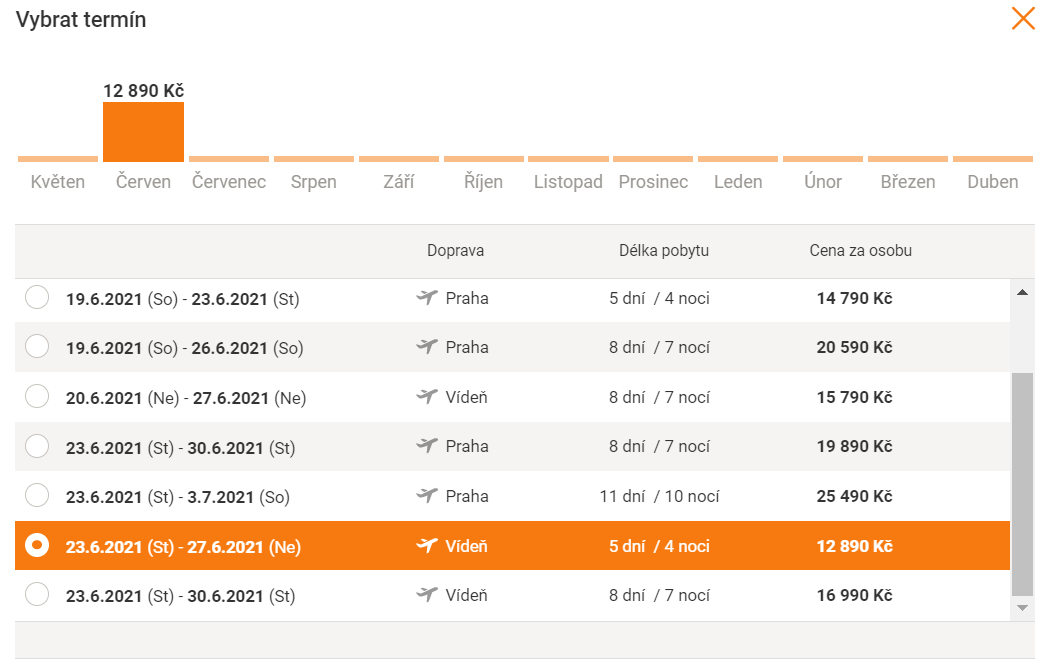Select radio for 23.6.2021 - 30.6.2021 Praha term
The image size is (1042, 669).
37,446
